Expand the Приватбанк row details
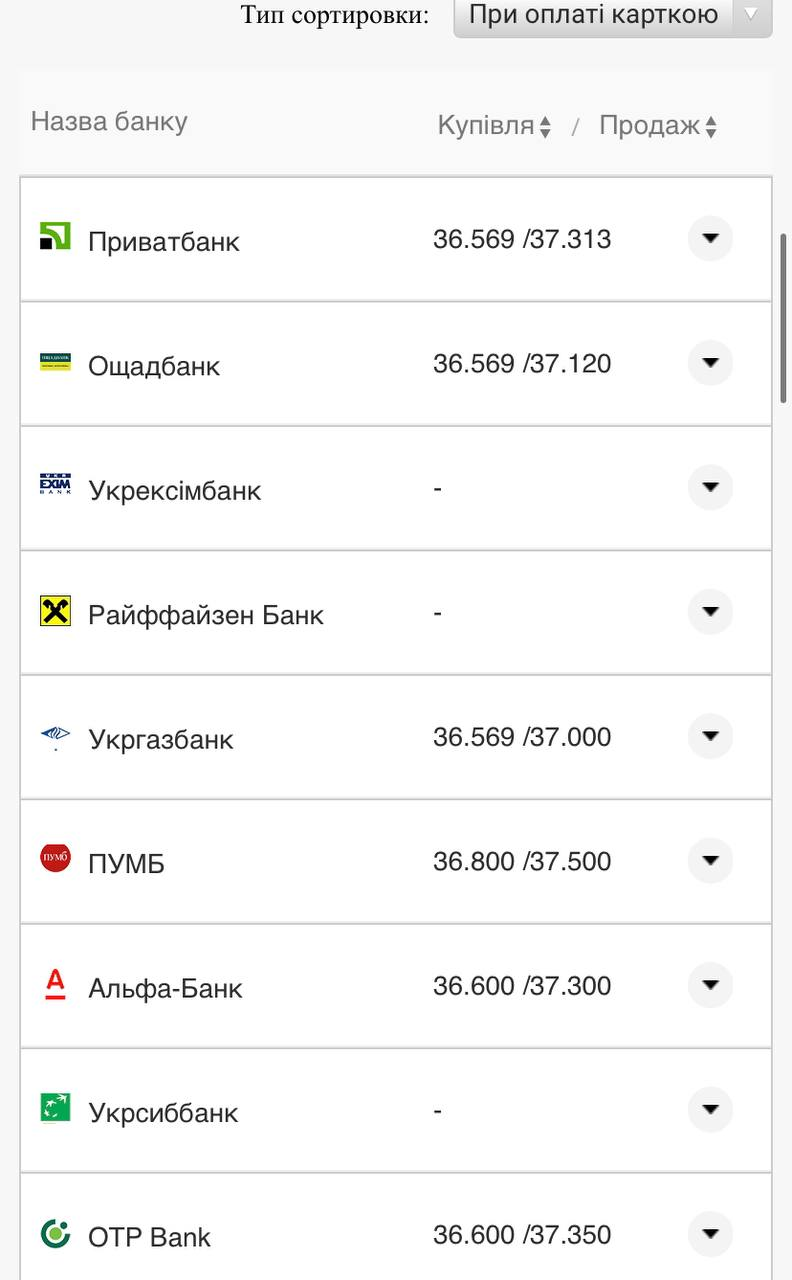 click(x=710, y=238)
